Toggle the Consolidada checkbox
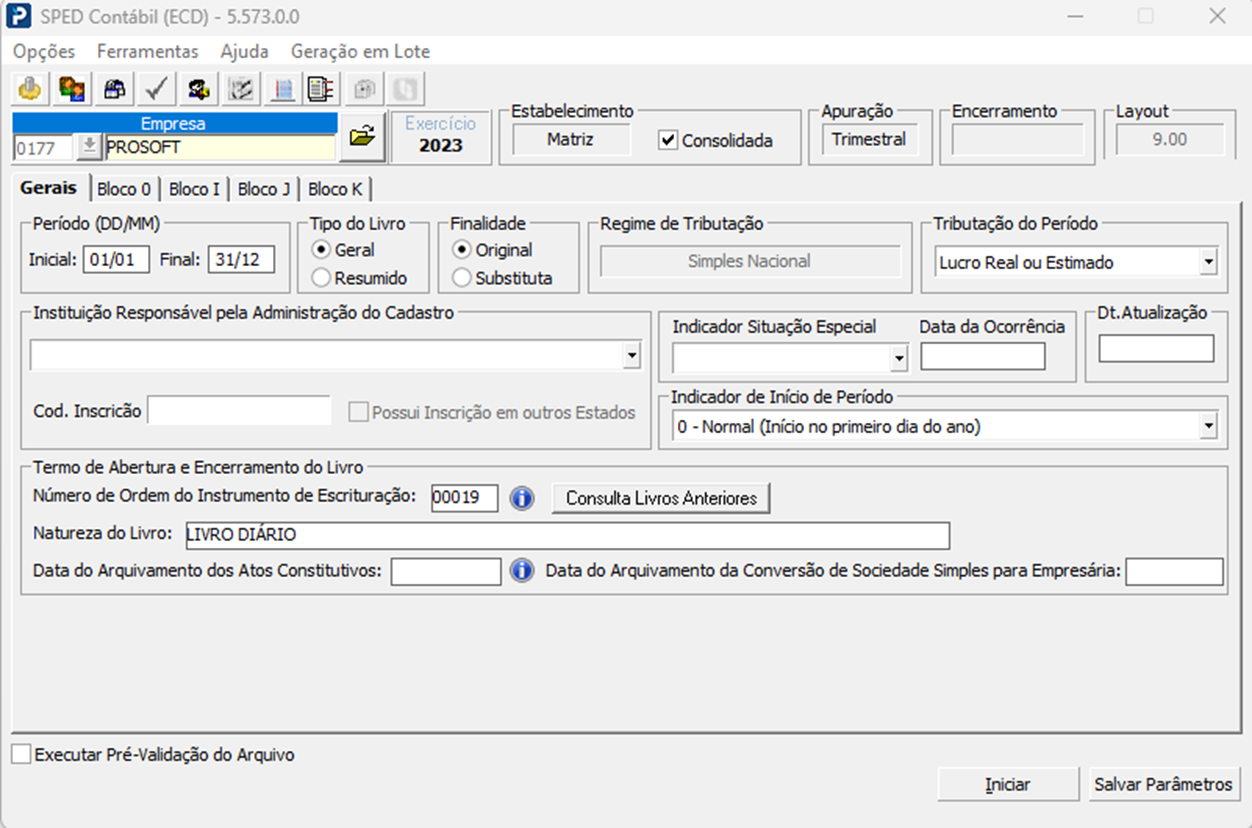The width and height of the screenshot is (1252, 828). click(x=668, y=141)
